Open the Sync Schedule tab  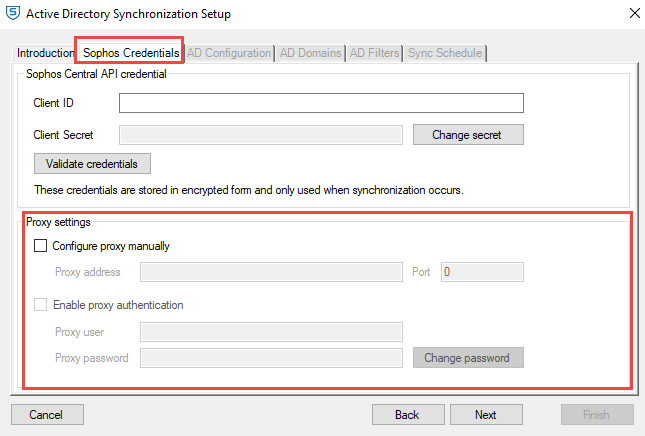(x=445, y=53)
